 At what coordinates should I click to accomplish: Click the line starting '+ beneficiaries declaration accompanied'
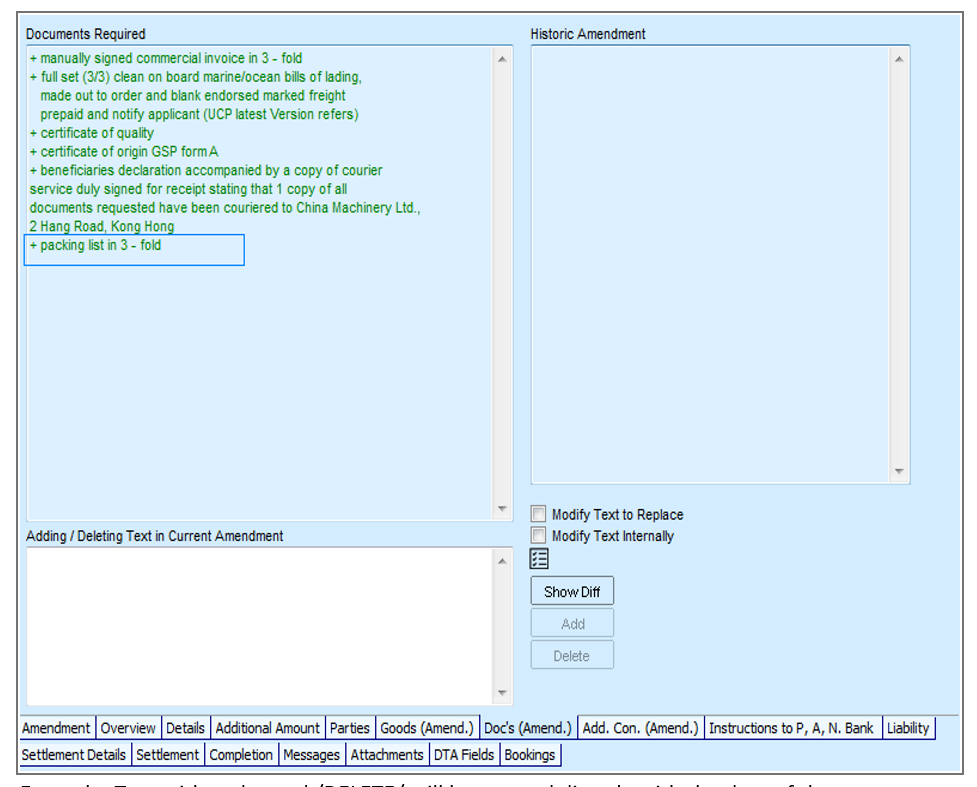[206, 170]
